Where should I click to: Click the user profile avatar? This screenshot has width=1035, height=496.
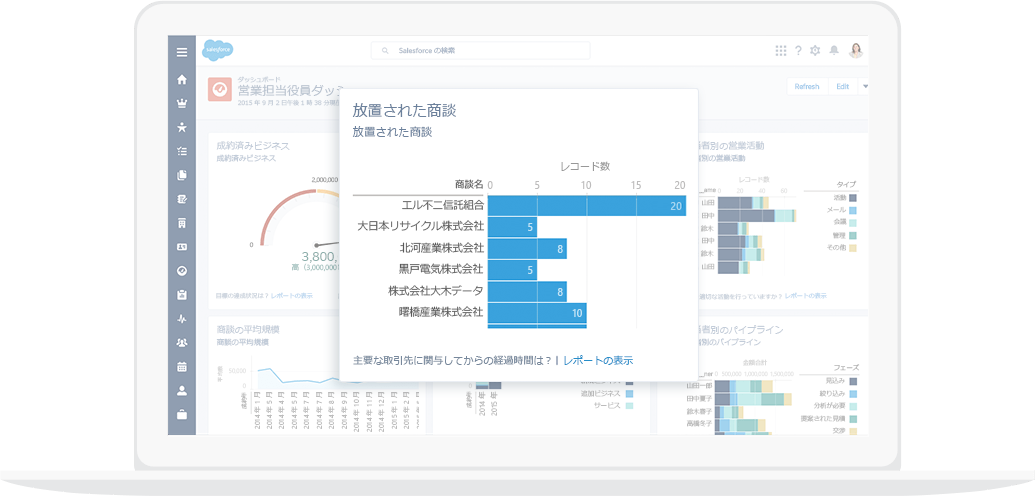click(x=856, y=51)
